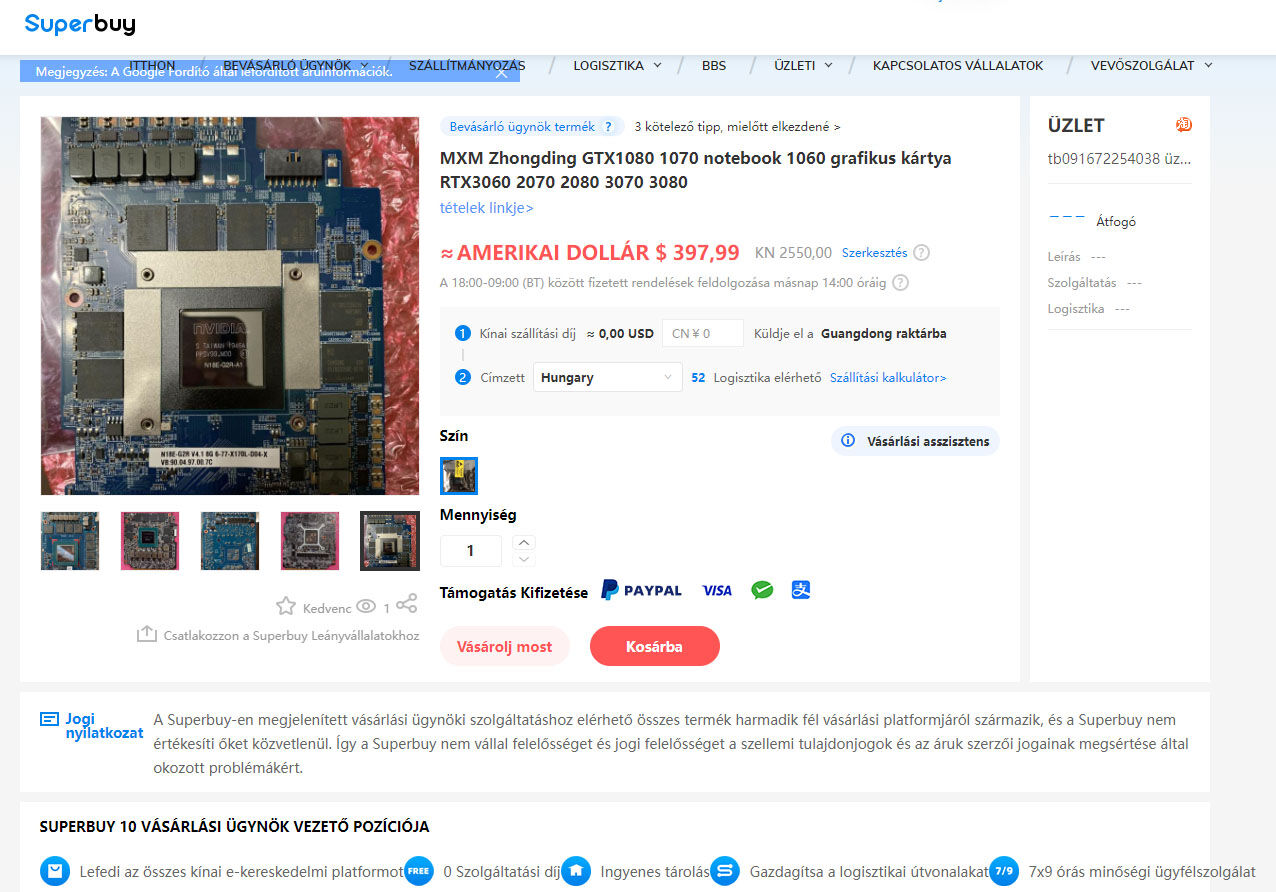
Task: Click the CN ¥ 0 shipping fee field
Action: click(x=703, y=333)
